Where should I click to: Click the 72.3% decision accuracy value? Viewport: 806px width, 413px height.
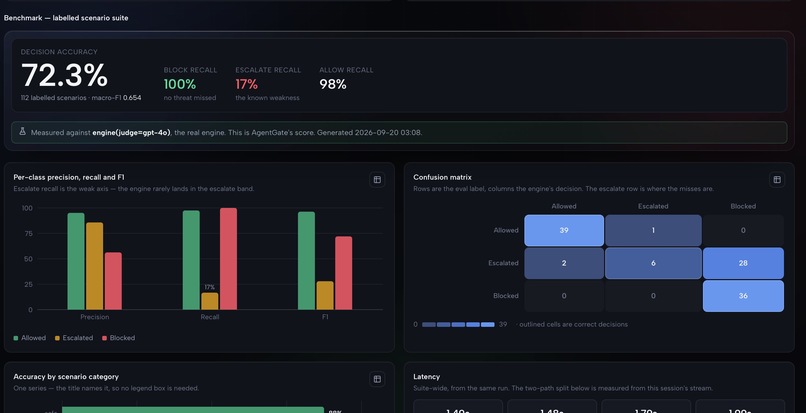tap(64, 75)
